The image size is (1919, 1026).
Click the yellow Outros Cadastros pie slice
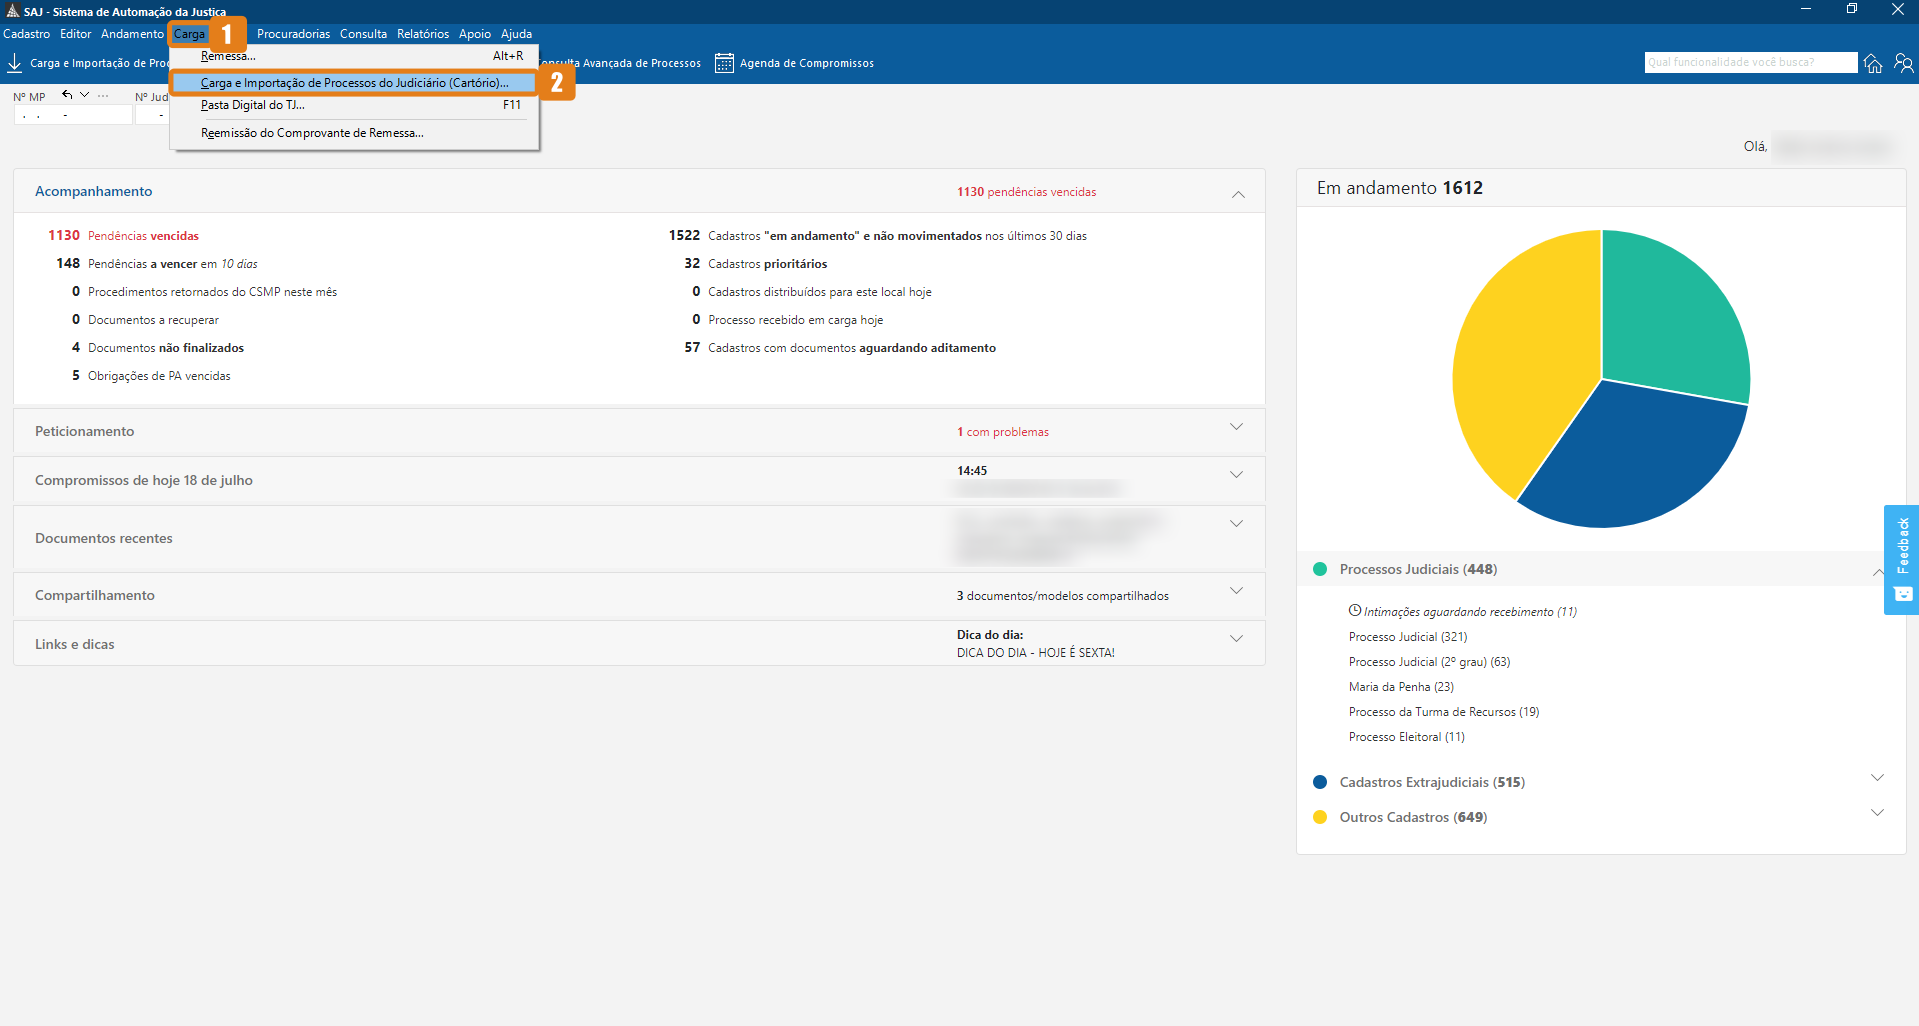coord(1525,360)
